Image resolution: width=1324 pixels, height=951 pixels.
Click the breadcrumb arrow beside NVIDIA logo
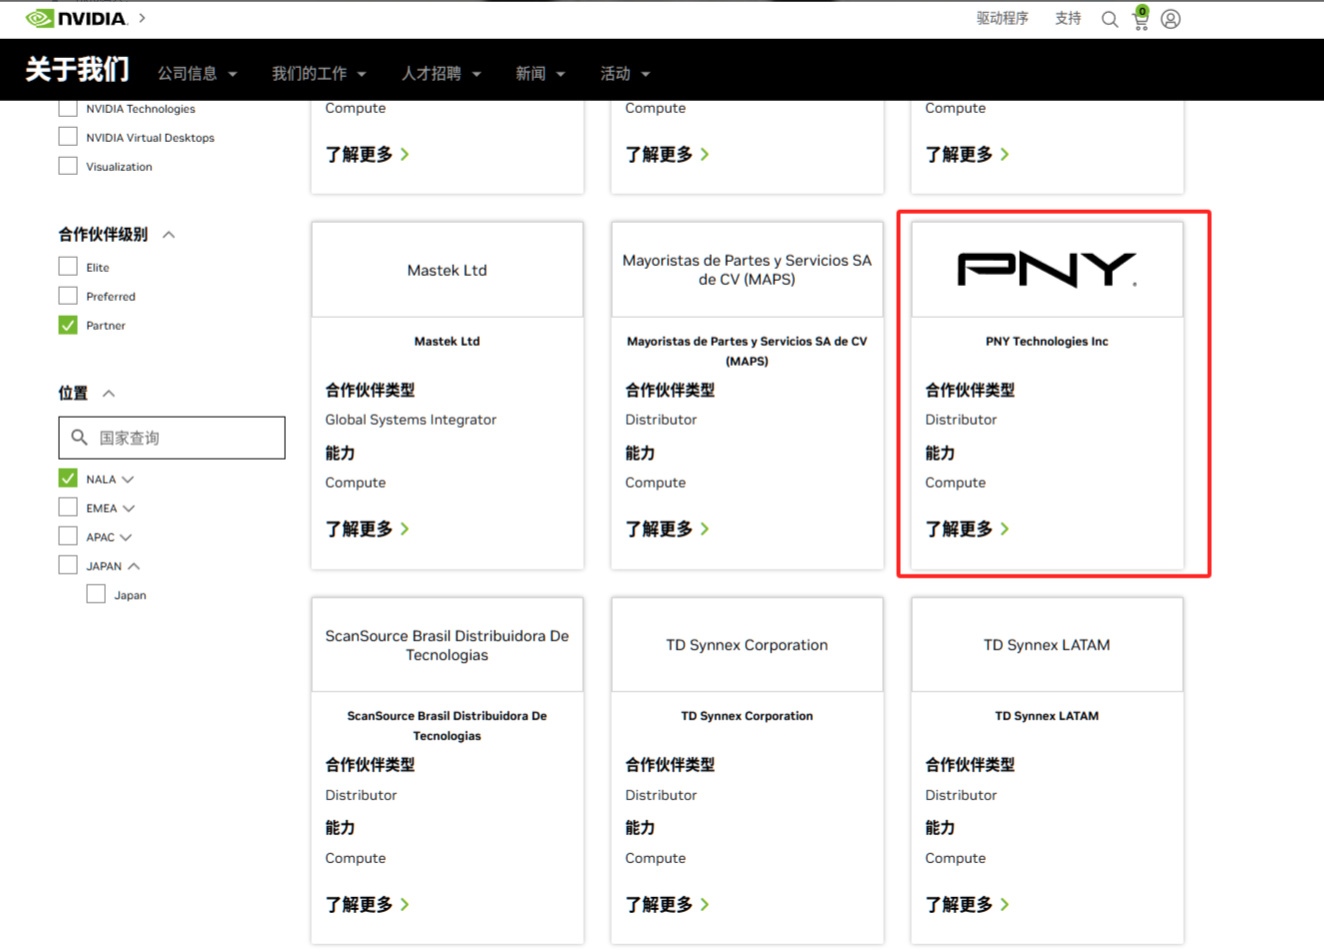tap(142, 18)
